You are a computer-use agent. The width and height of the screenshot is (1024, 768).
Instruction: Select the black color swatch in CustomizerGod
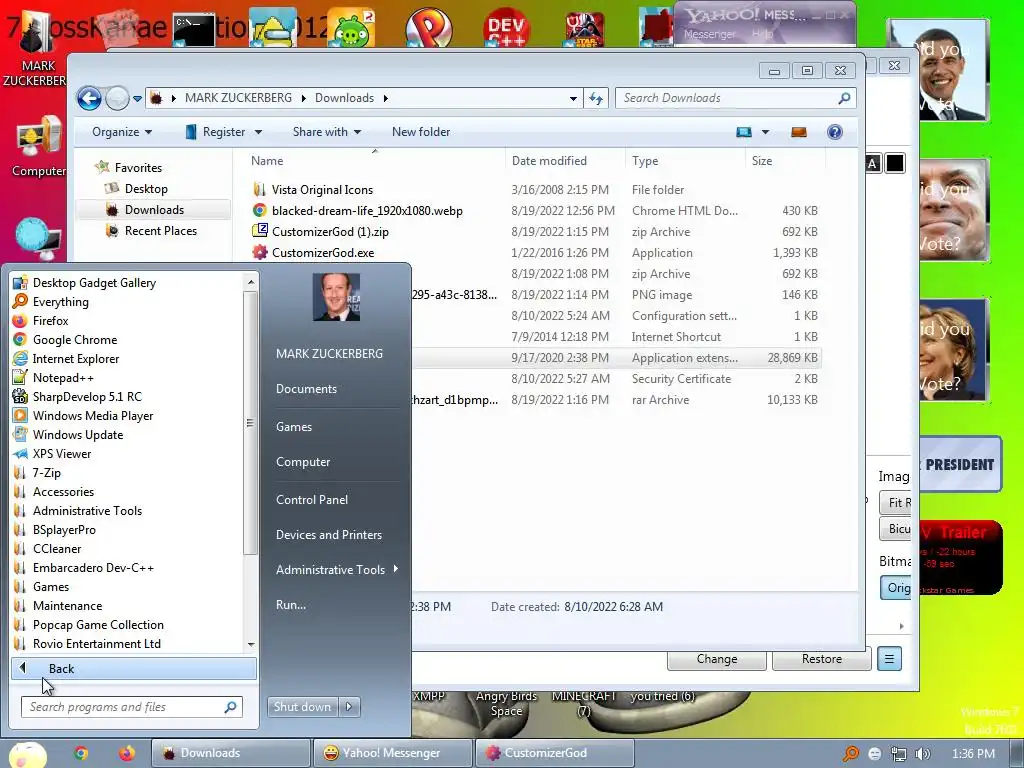895,163
